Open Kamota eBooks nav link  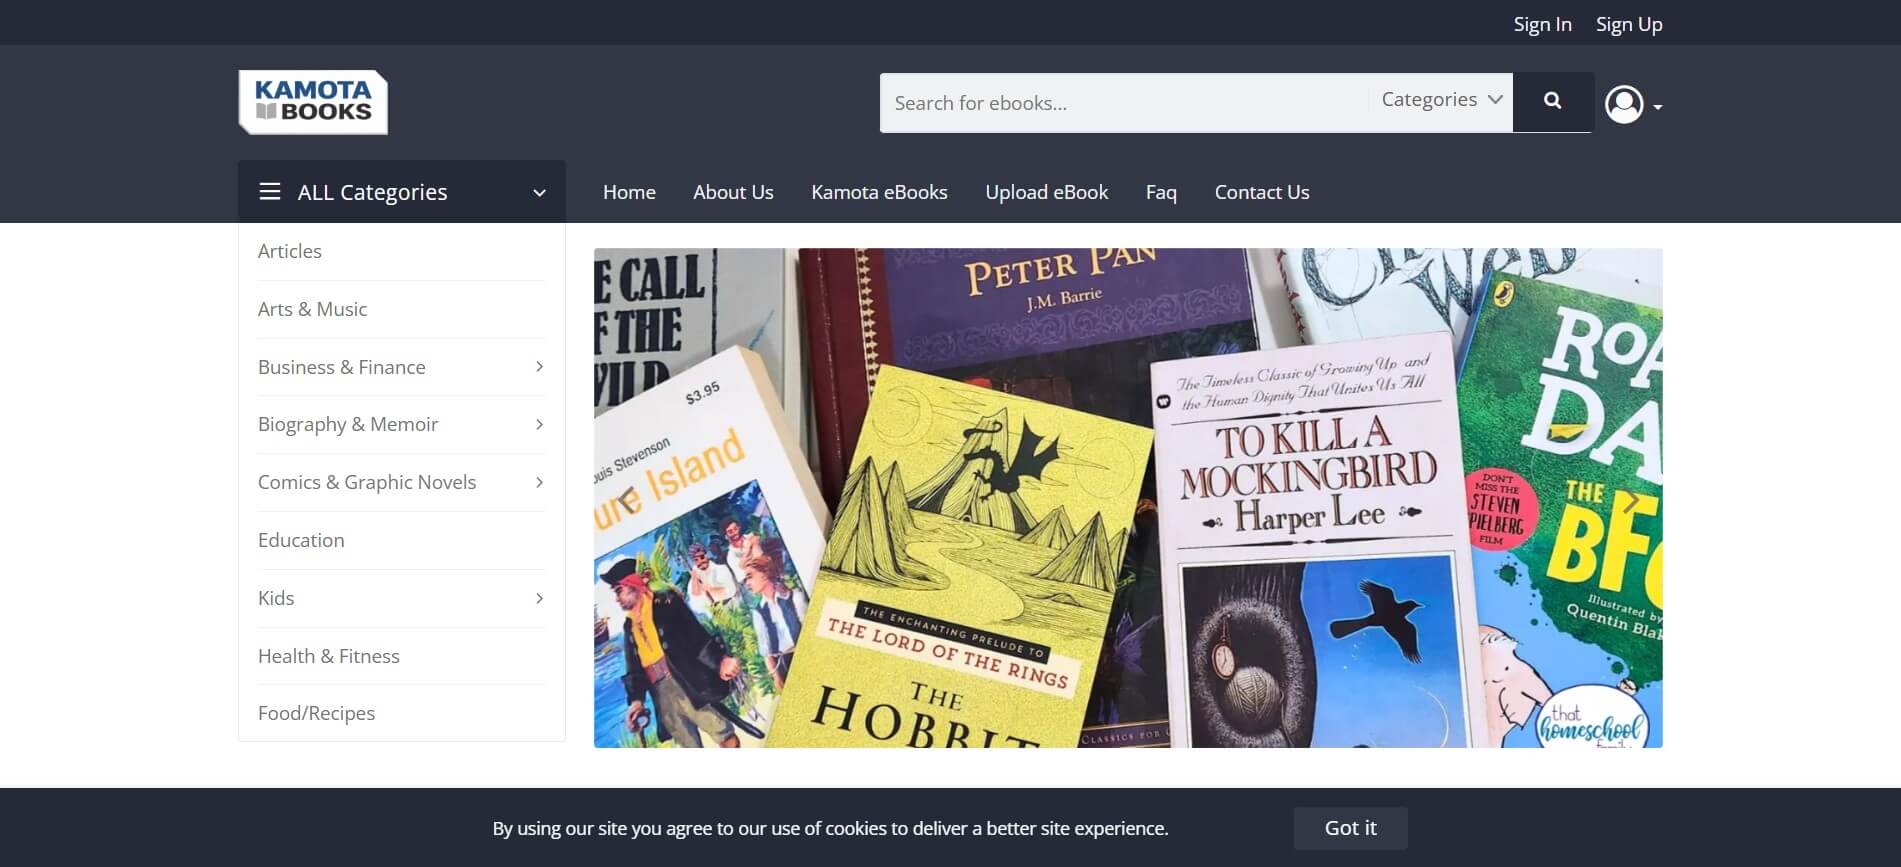tap(879, 192)
